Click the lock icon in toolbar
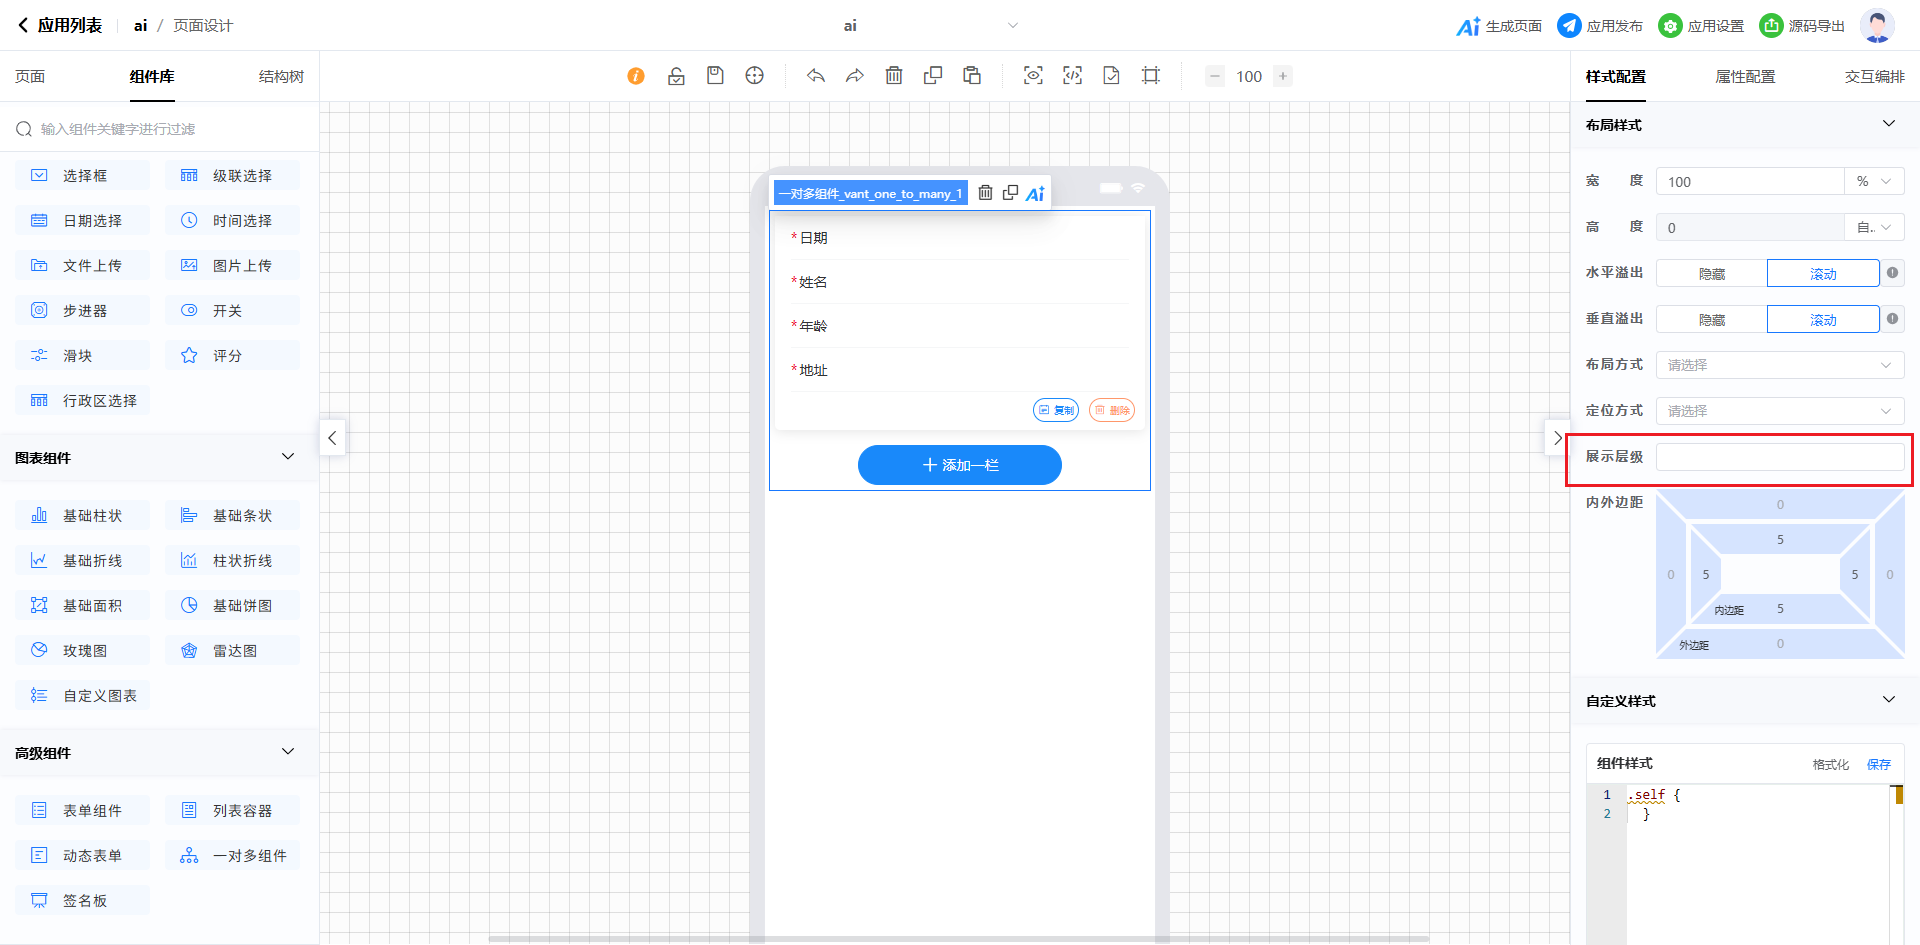Image resolution: width=1920 pixels, height=945 pixels. (676, 76)
